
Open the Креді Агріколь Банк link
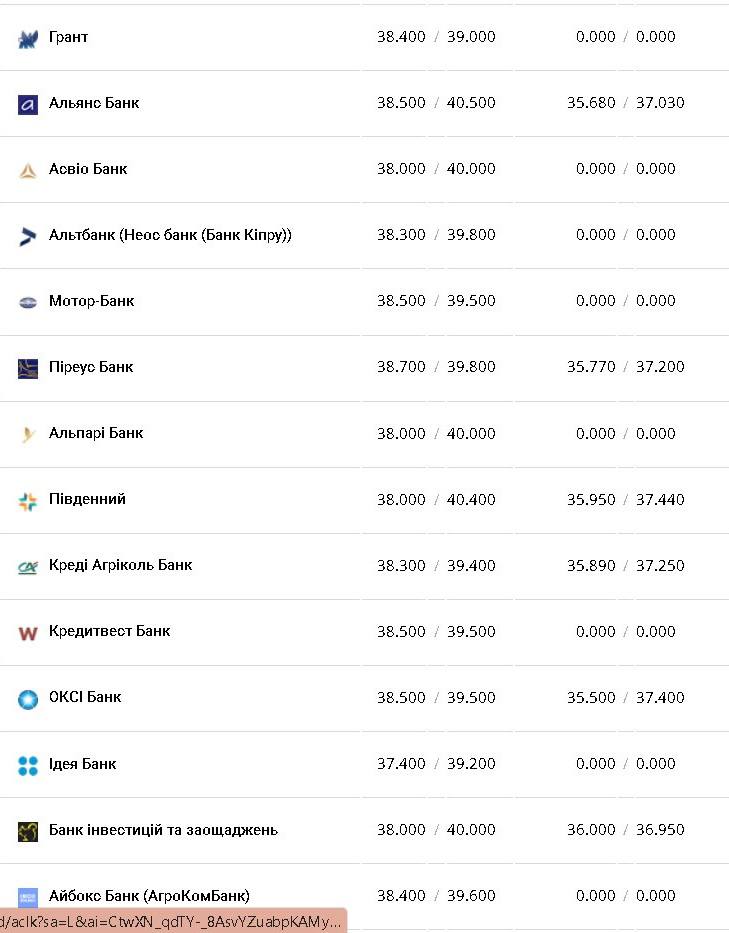[x=120, y=565]
